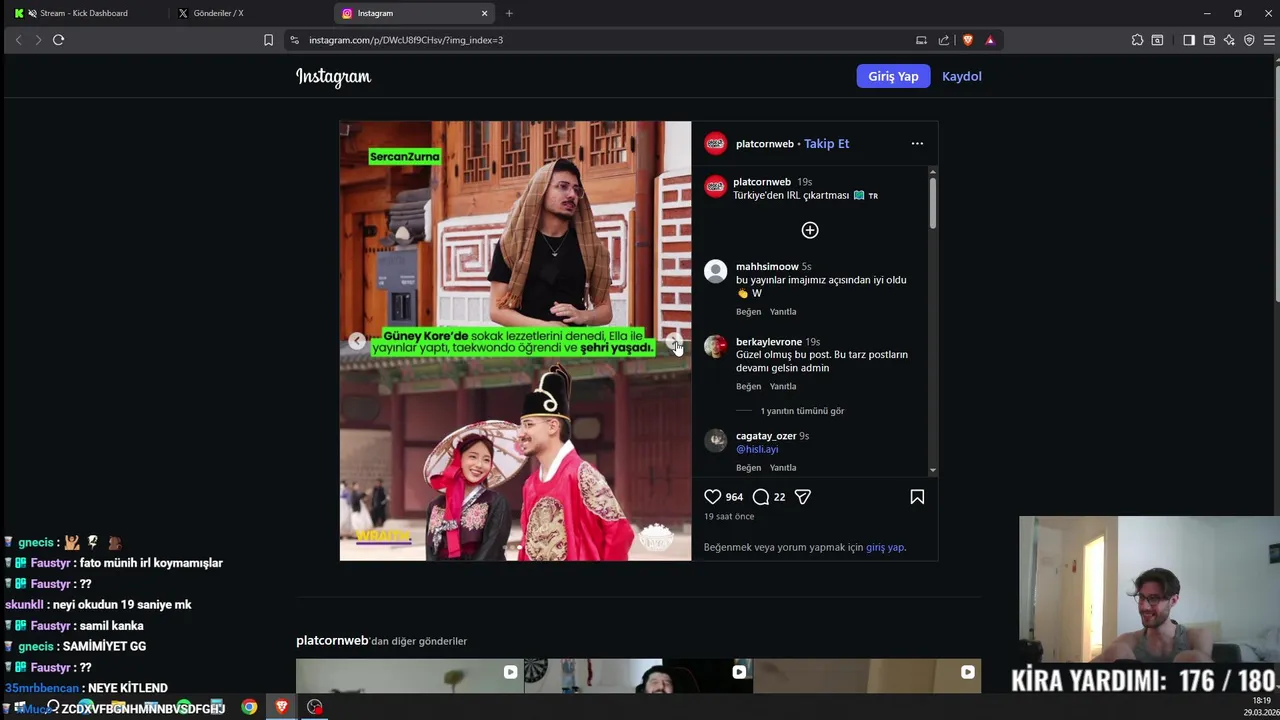Install app icon in address bar
Viewport: 1280px width, 720px height.
point(921,40)
